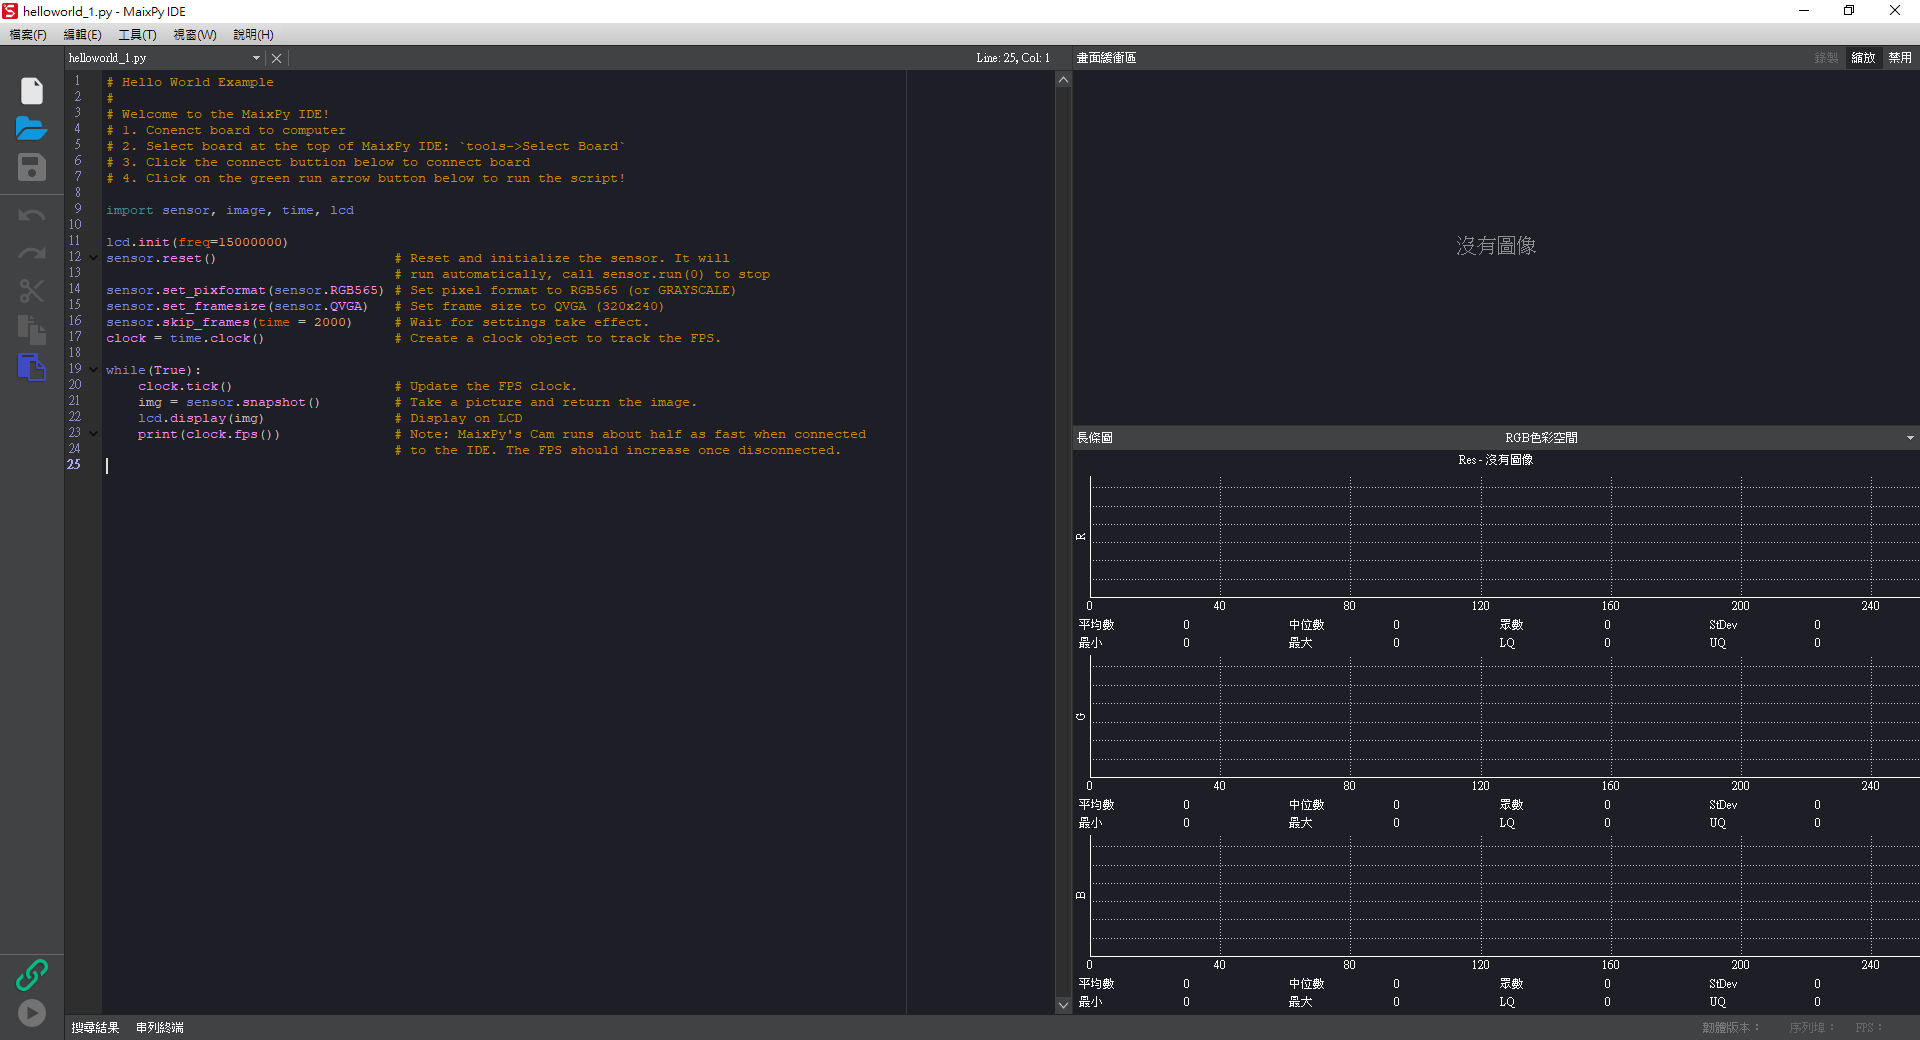Save the current script
The image size is (1920, 1040).
(x=31, y=167)
